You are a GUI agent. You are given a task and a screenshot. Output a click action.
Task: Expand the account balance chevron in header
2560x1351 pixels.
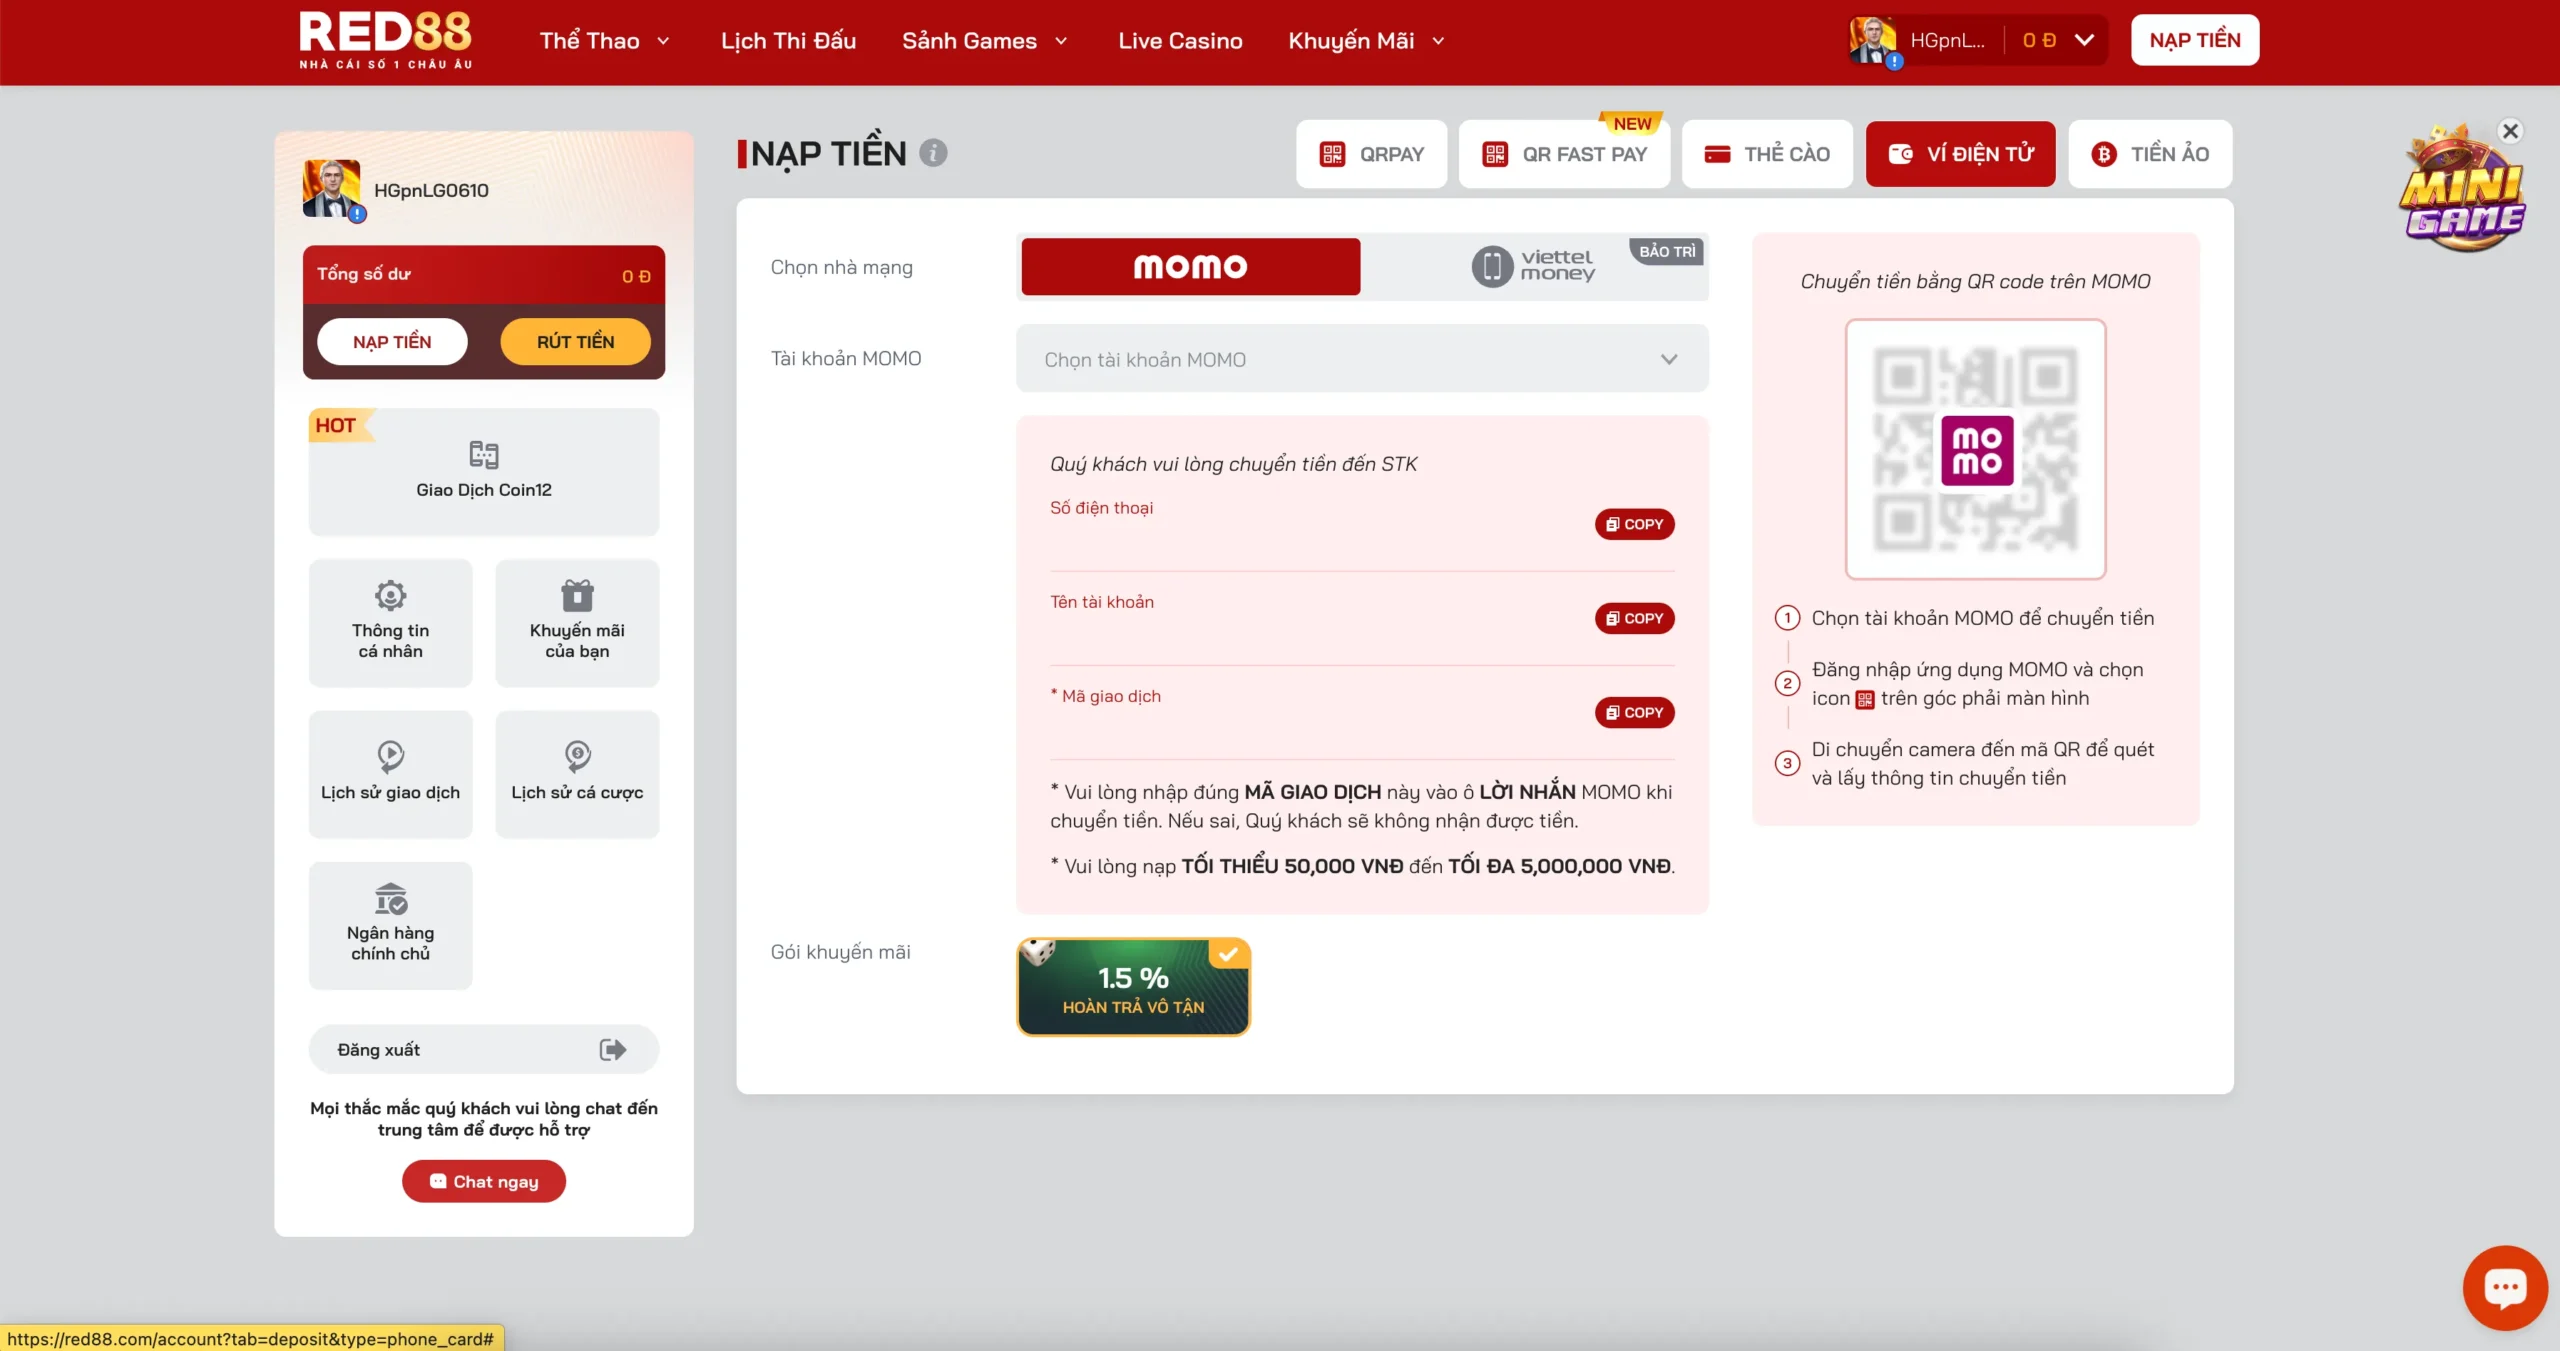click(2084, 40)
